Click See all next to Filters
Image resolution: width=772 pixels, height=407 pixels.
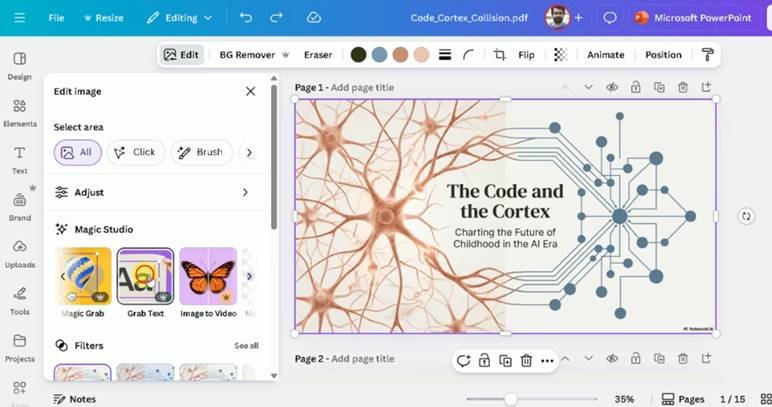(x=246, y=346)
